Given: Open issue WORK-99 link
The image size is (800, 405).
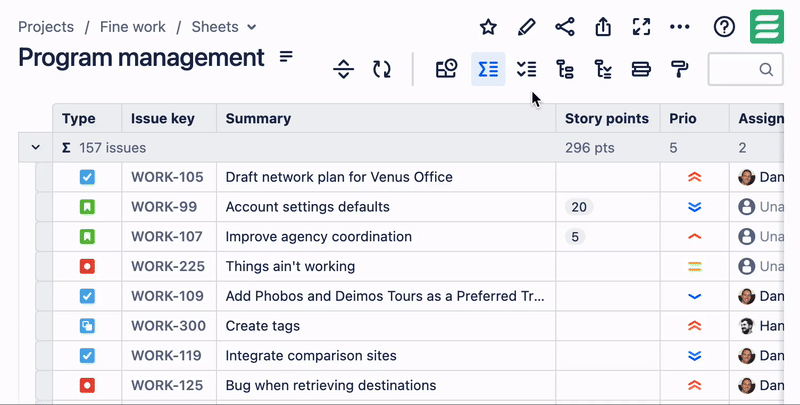Looking at the screenshot, I should [x=164, y=207].
